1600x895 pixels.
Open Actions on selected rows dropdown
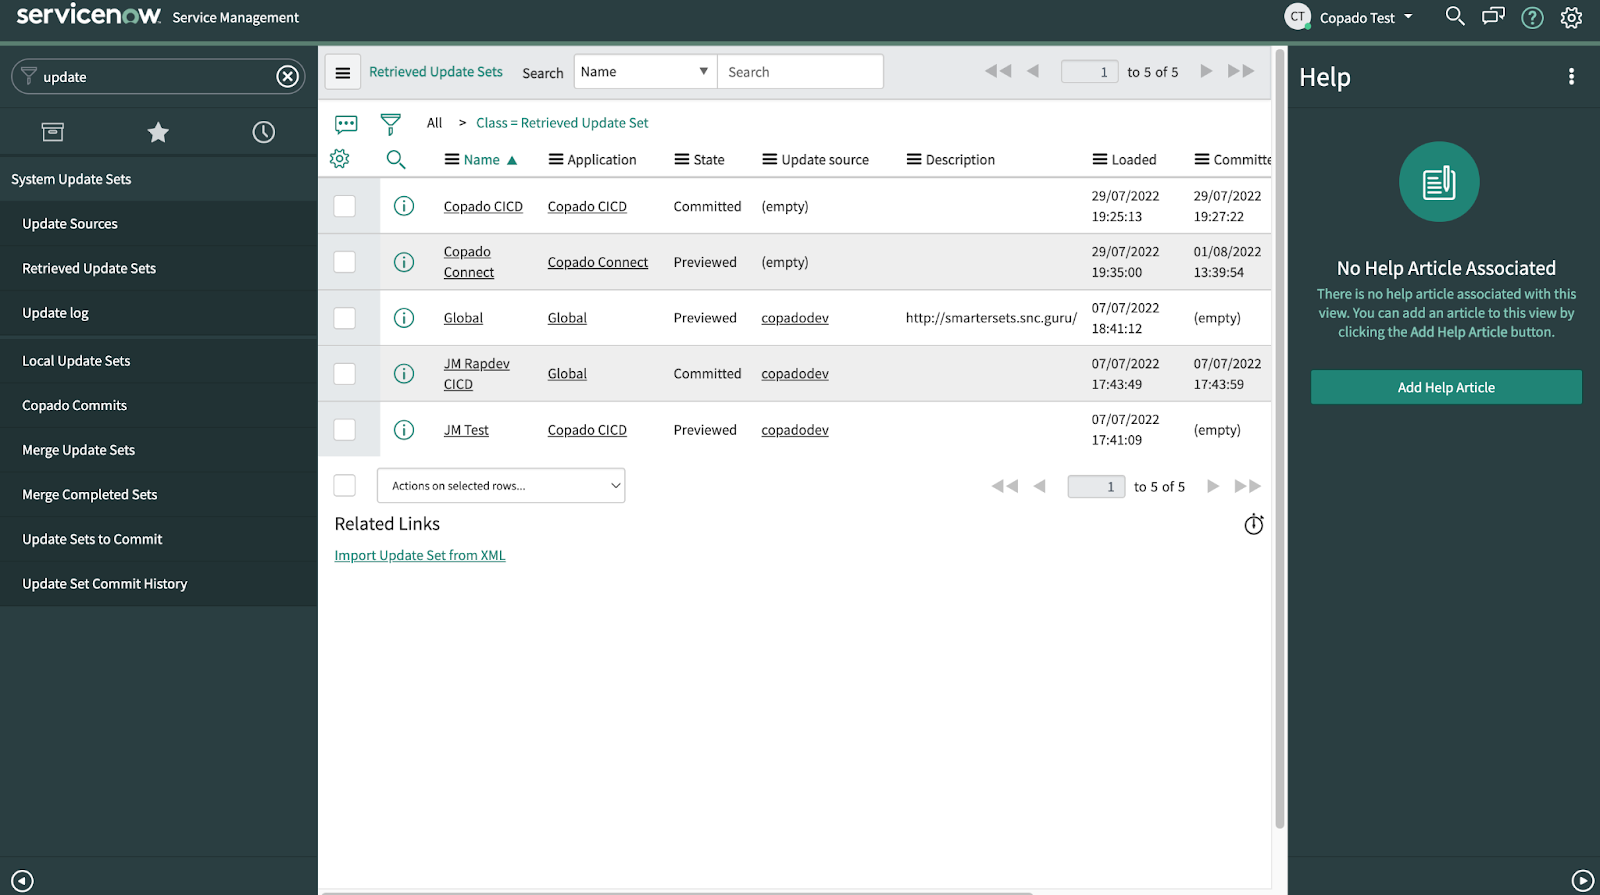[501, 486]
